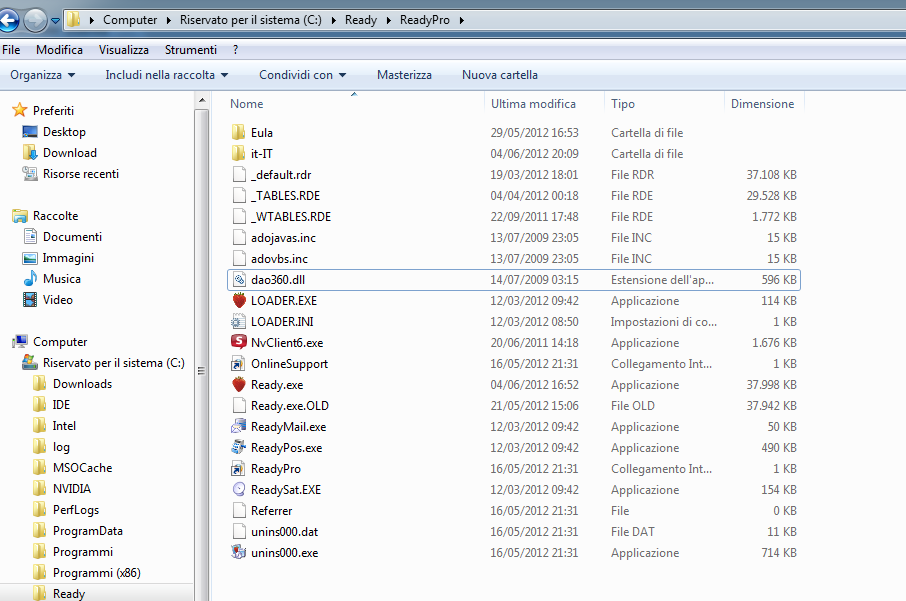Open the recent locations dropdown arrow
The height and width of the screenshot is (601, 906).
click(x=55, y=21)
